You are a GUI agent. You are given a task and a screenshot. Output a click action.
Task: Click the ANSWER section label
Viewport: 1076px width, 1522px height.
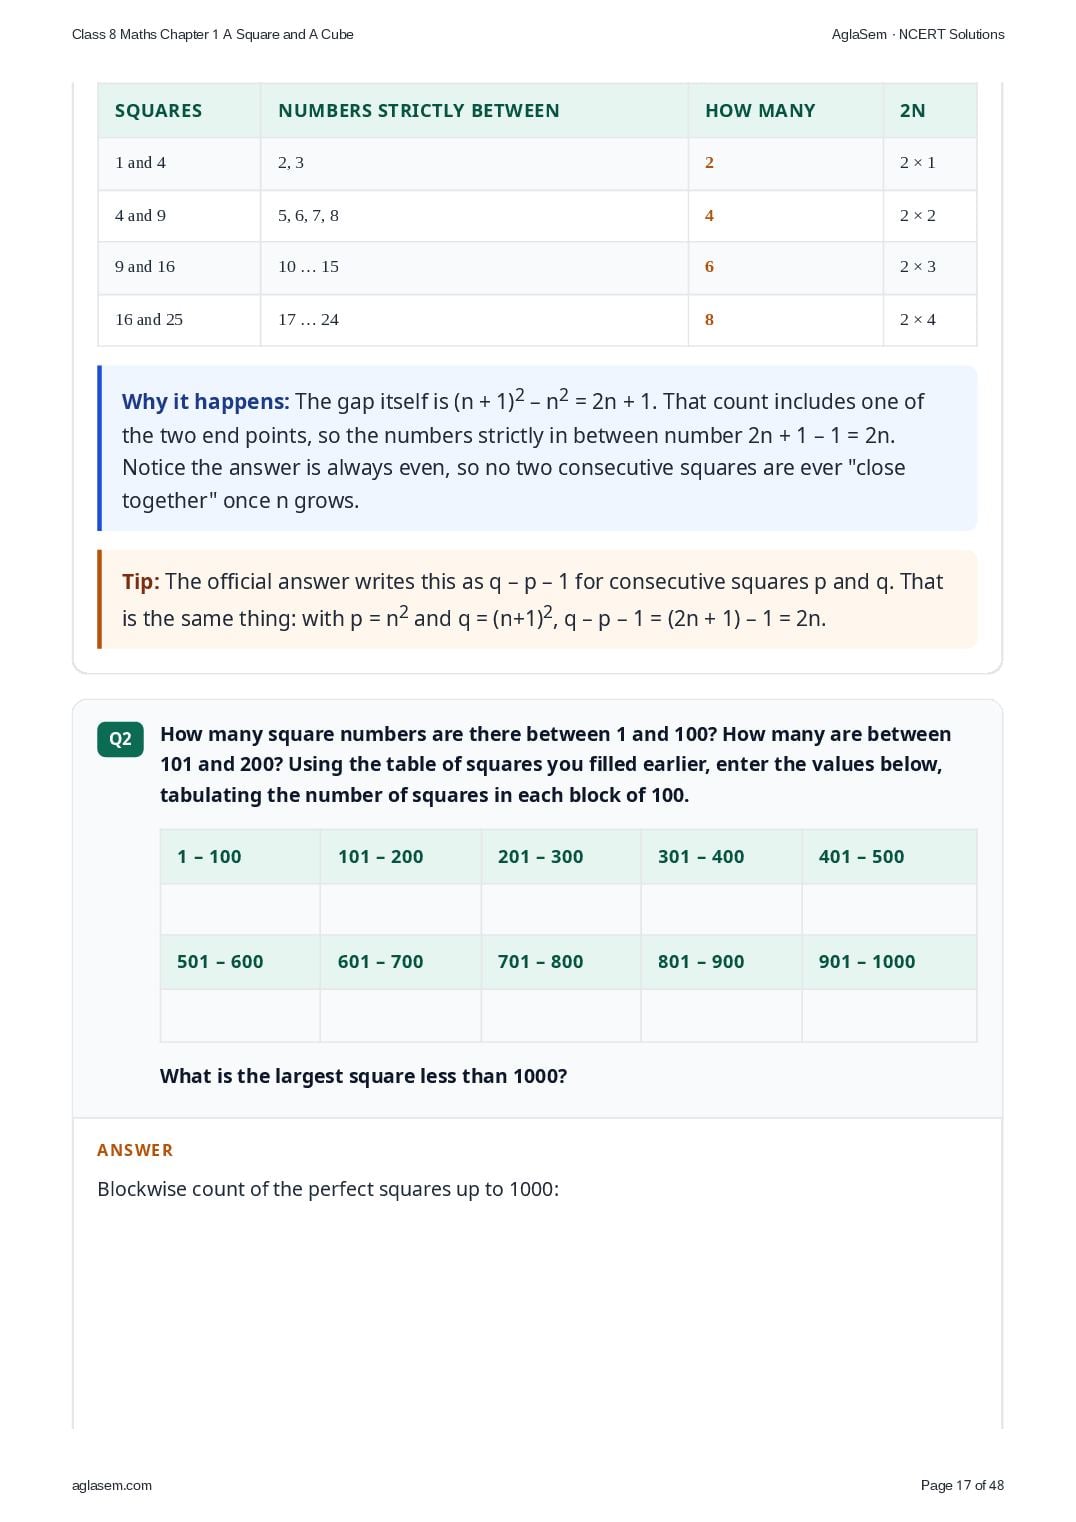135,1150
